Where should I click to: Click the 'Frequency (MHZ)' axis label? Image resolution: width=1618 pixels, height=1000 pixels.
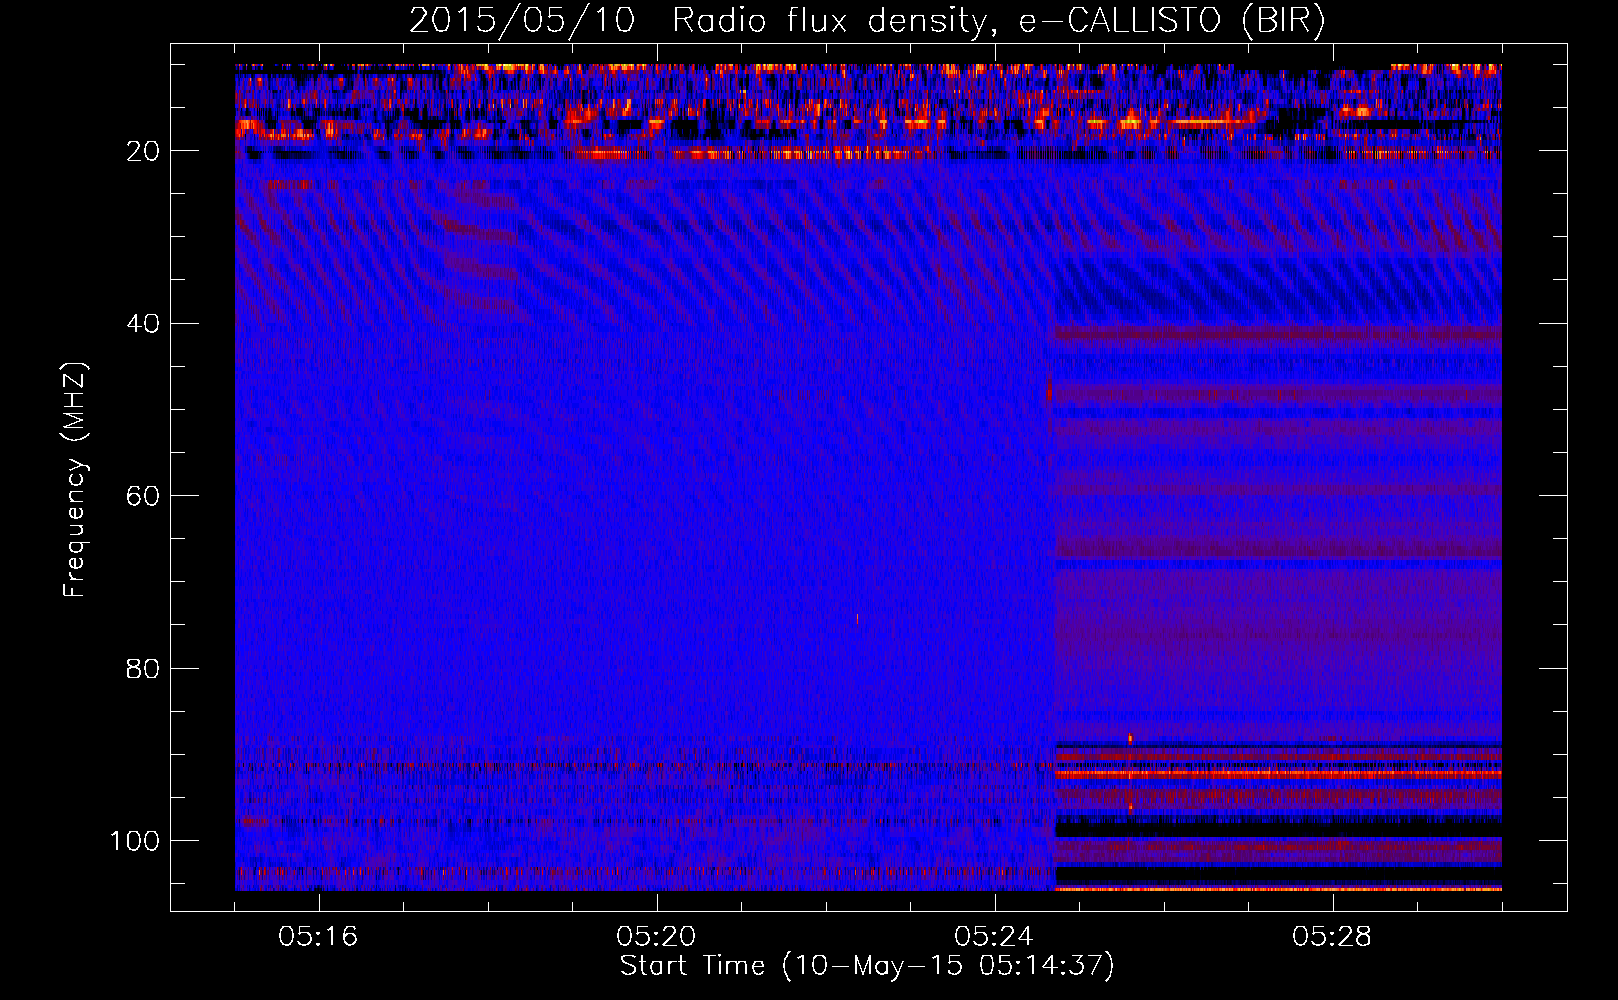(x=75, y=479)
